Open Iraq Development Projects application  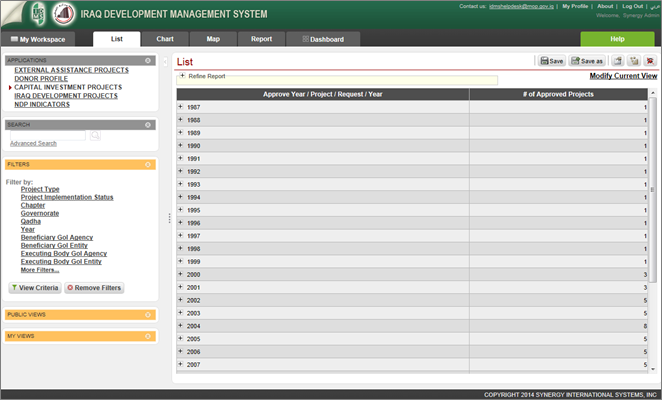[x=66, y=96]
